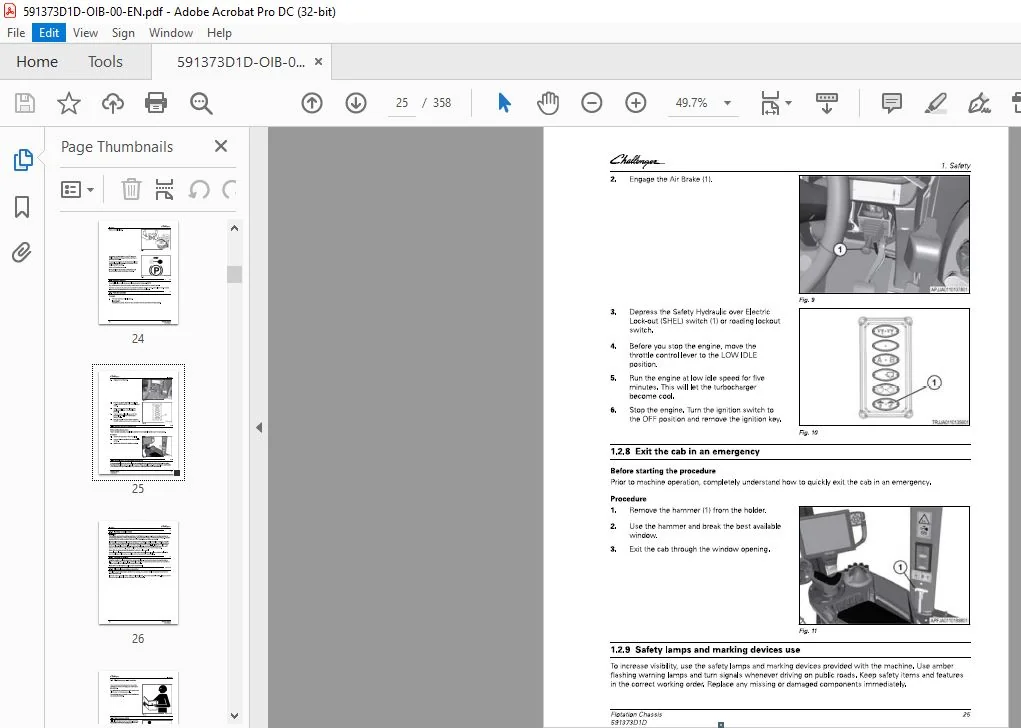Select the page 27 thumbnail below 26
Viewport: 1021px width, 728px height.
pos(138,697)
